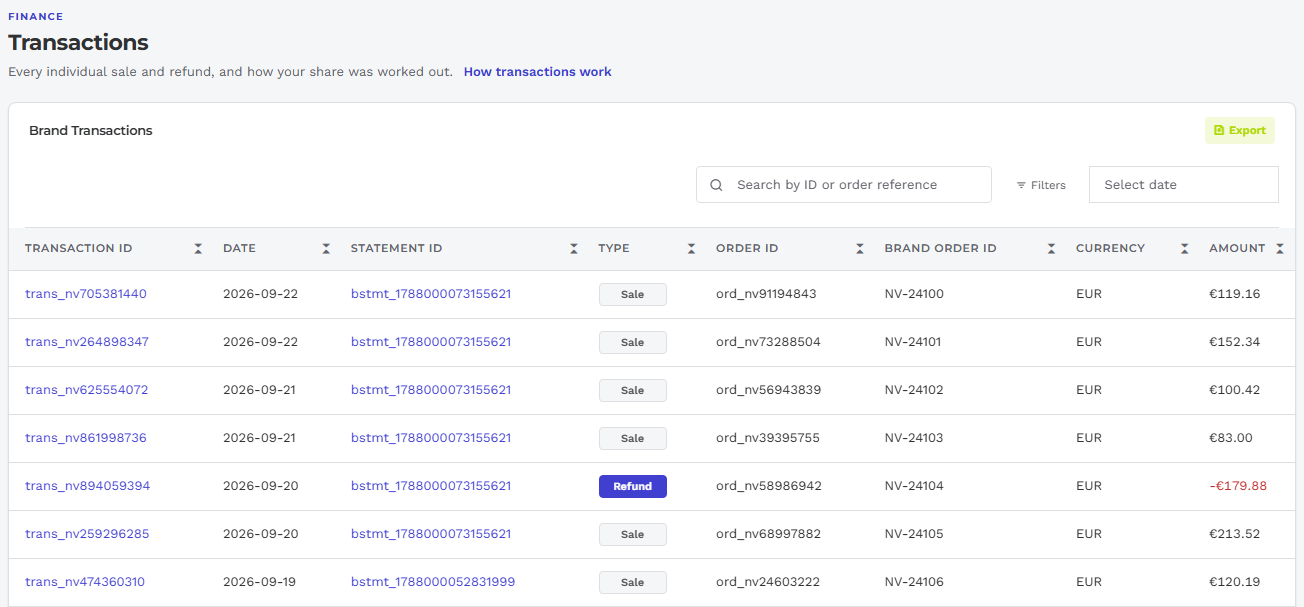Sort by Amount column icon
Viewport: 1304px width, 607px height.
1280,248
